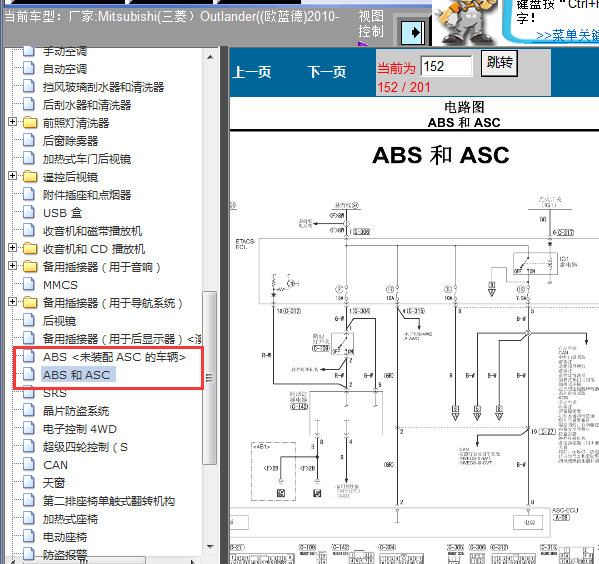Open the SRS tree entry

click(55, 393)
